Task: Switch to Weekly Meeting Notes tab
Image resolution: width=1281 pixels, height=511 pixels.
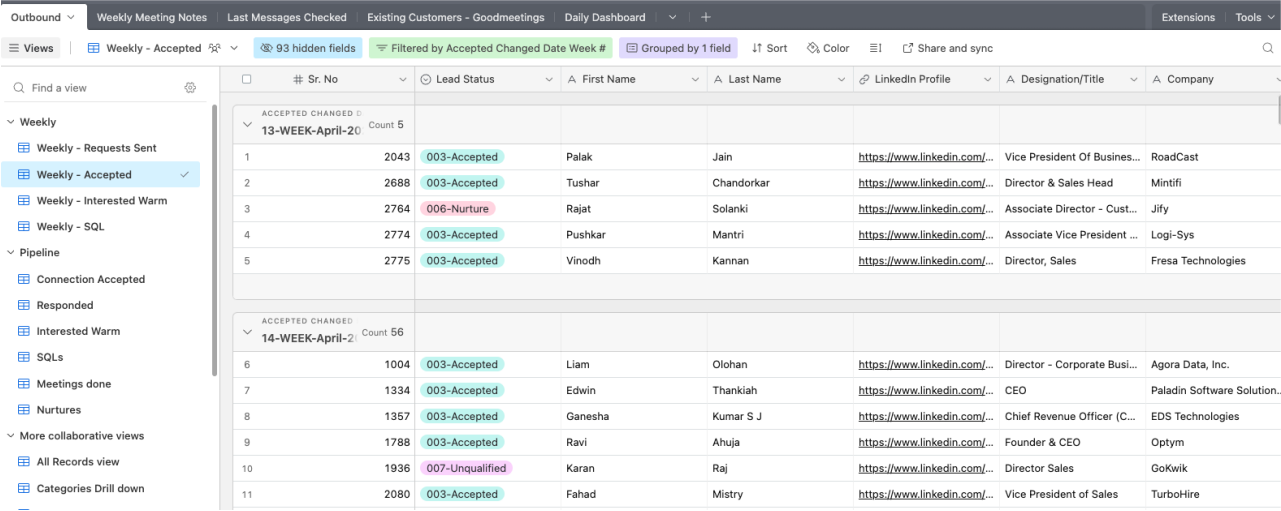Action: click(151, 17)
